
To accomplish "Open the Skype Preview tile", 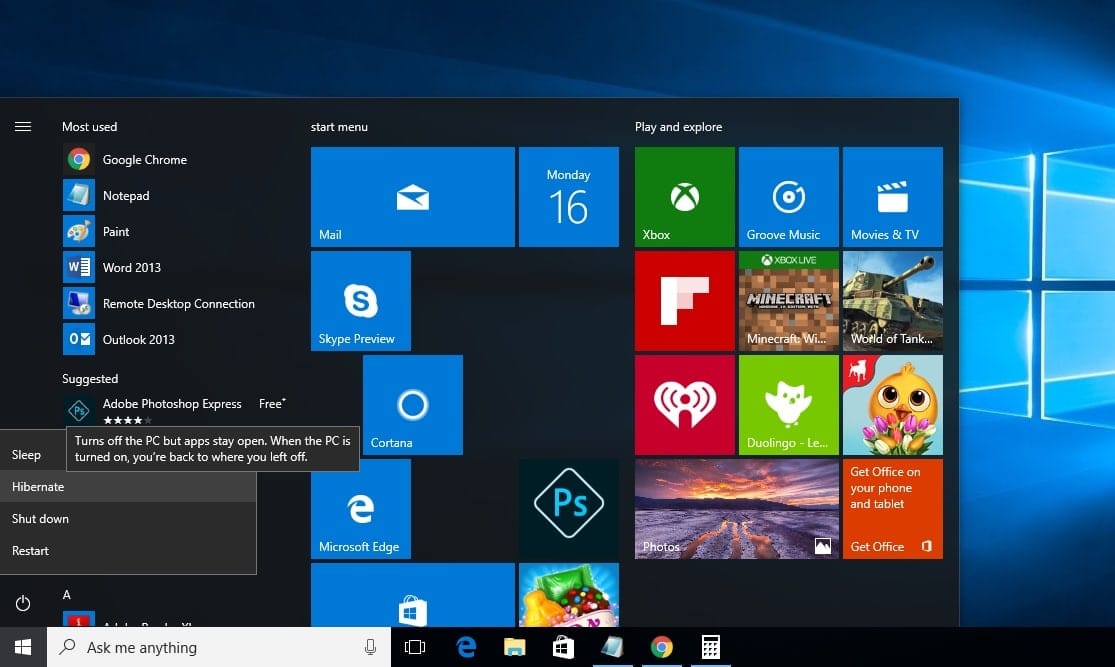I will point(361,301).
